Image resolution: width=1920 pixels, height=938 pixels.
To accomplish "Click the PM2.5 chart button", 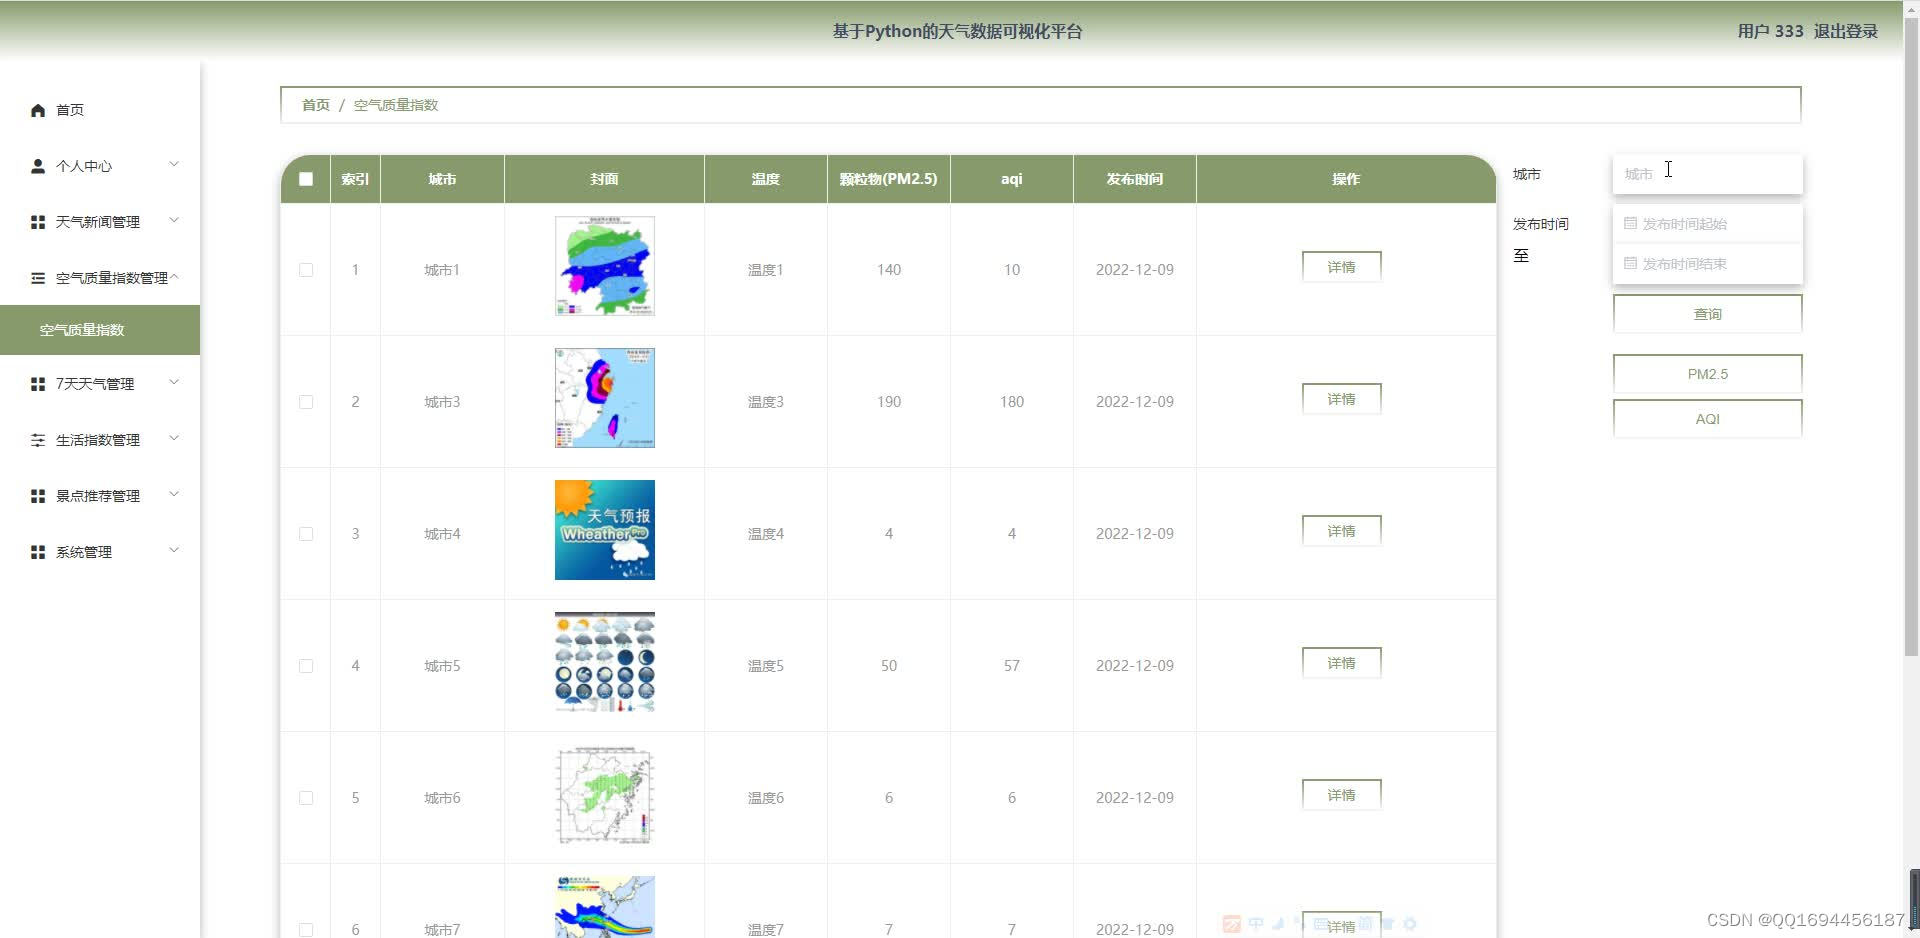I will pyautogui.click(x=1707, y=374).
